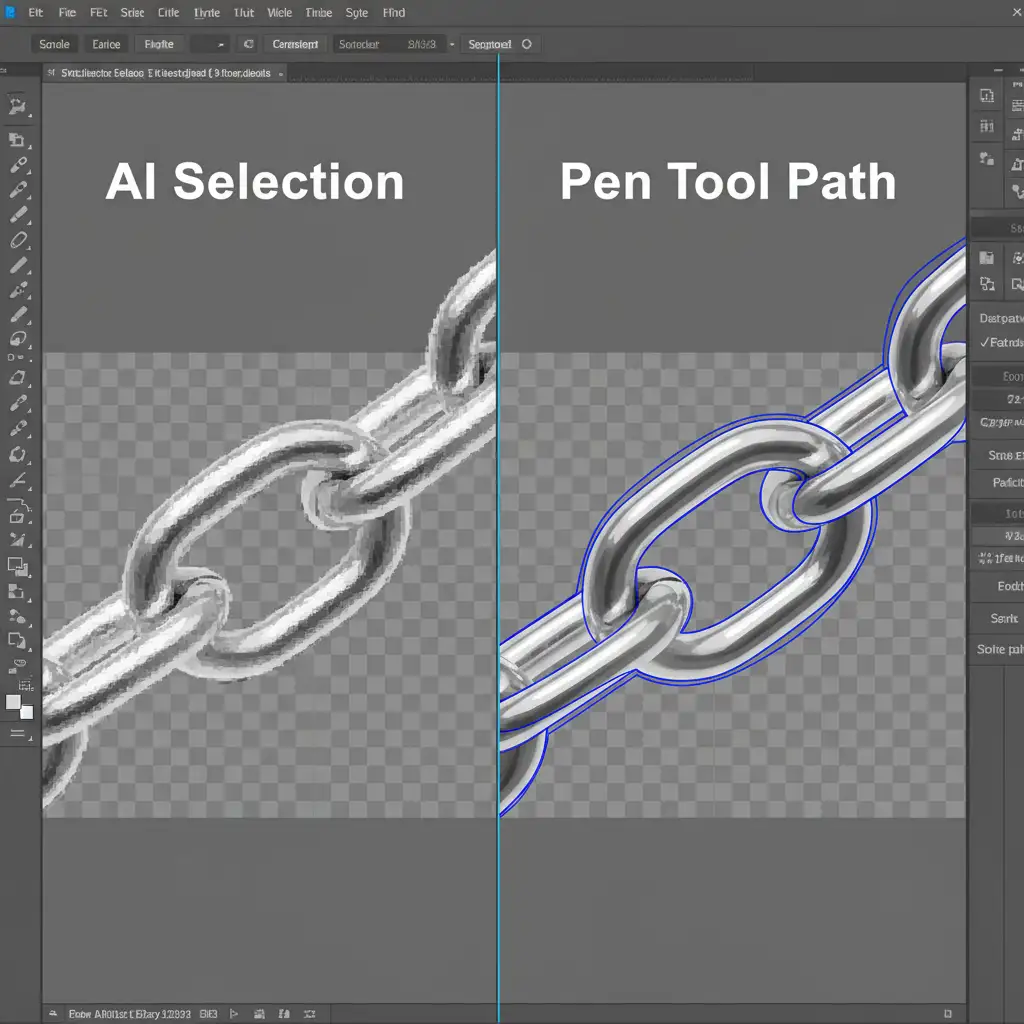Click the three-line icon at toolbar bottom
Viewport: 1024px width, 1024px height.
[x=17, y=733]
